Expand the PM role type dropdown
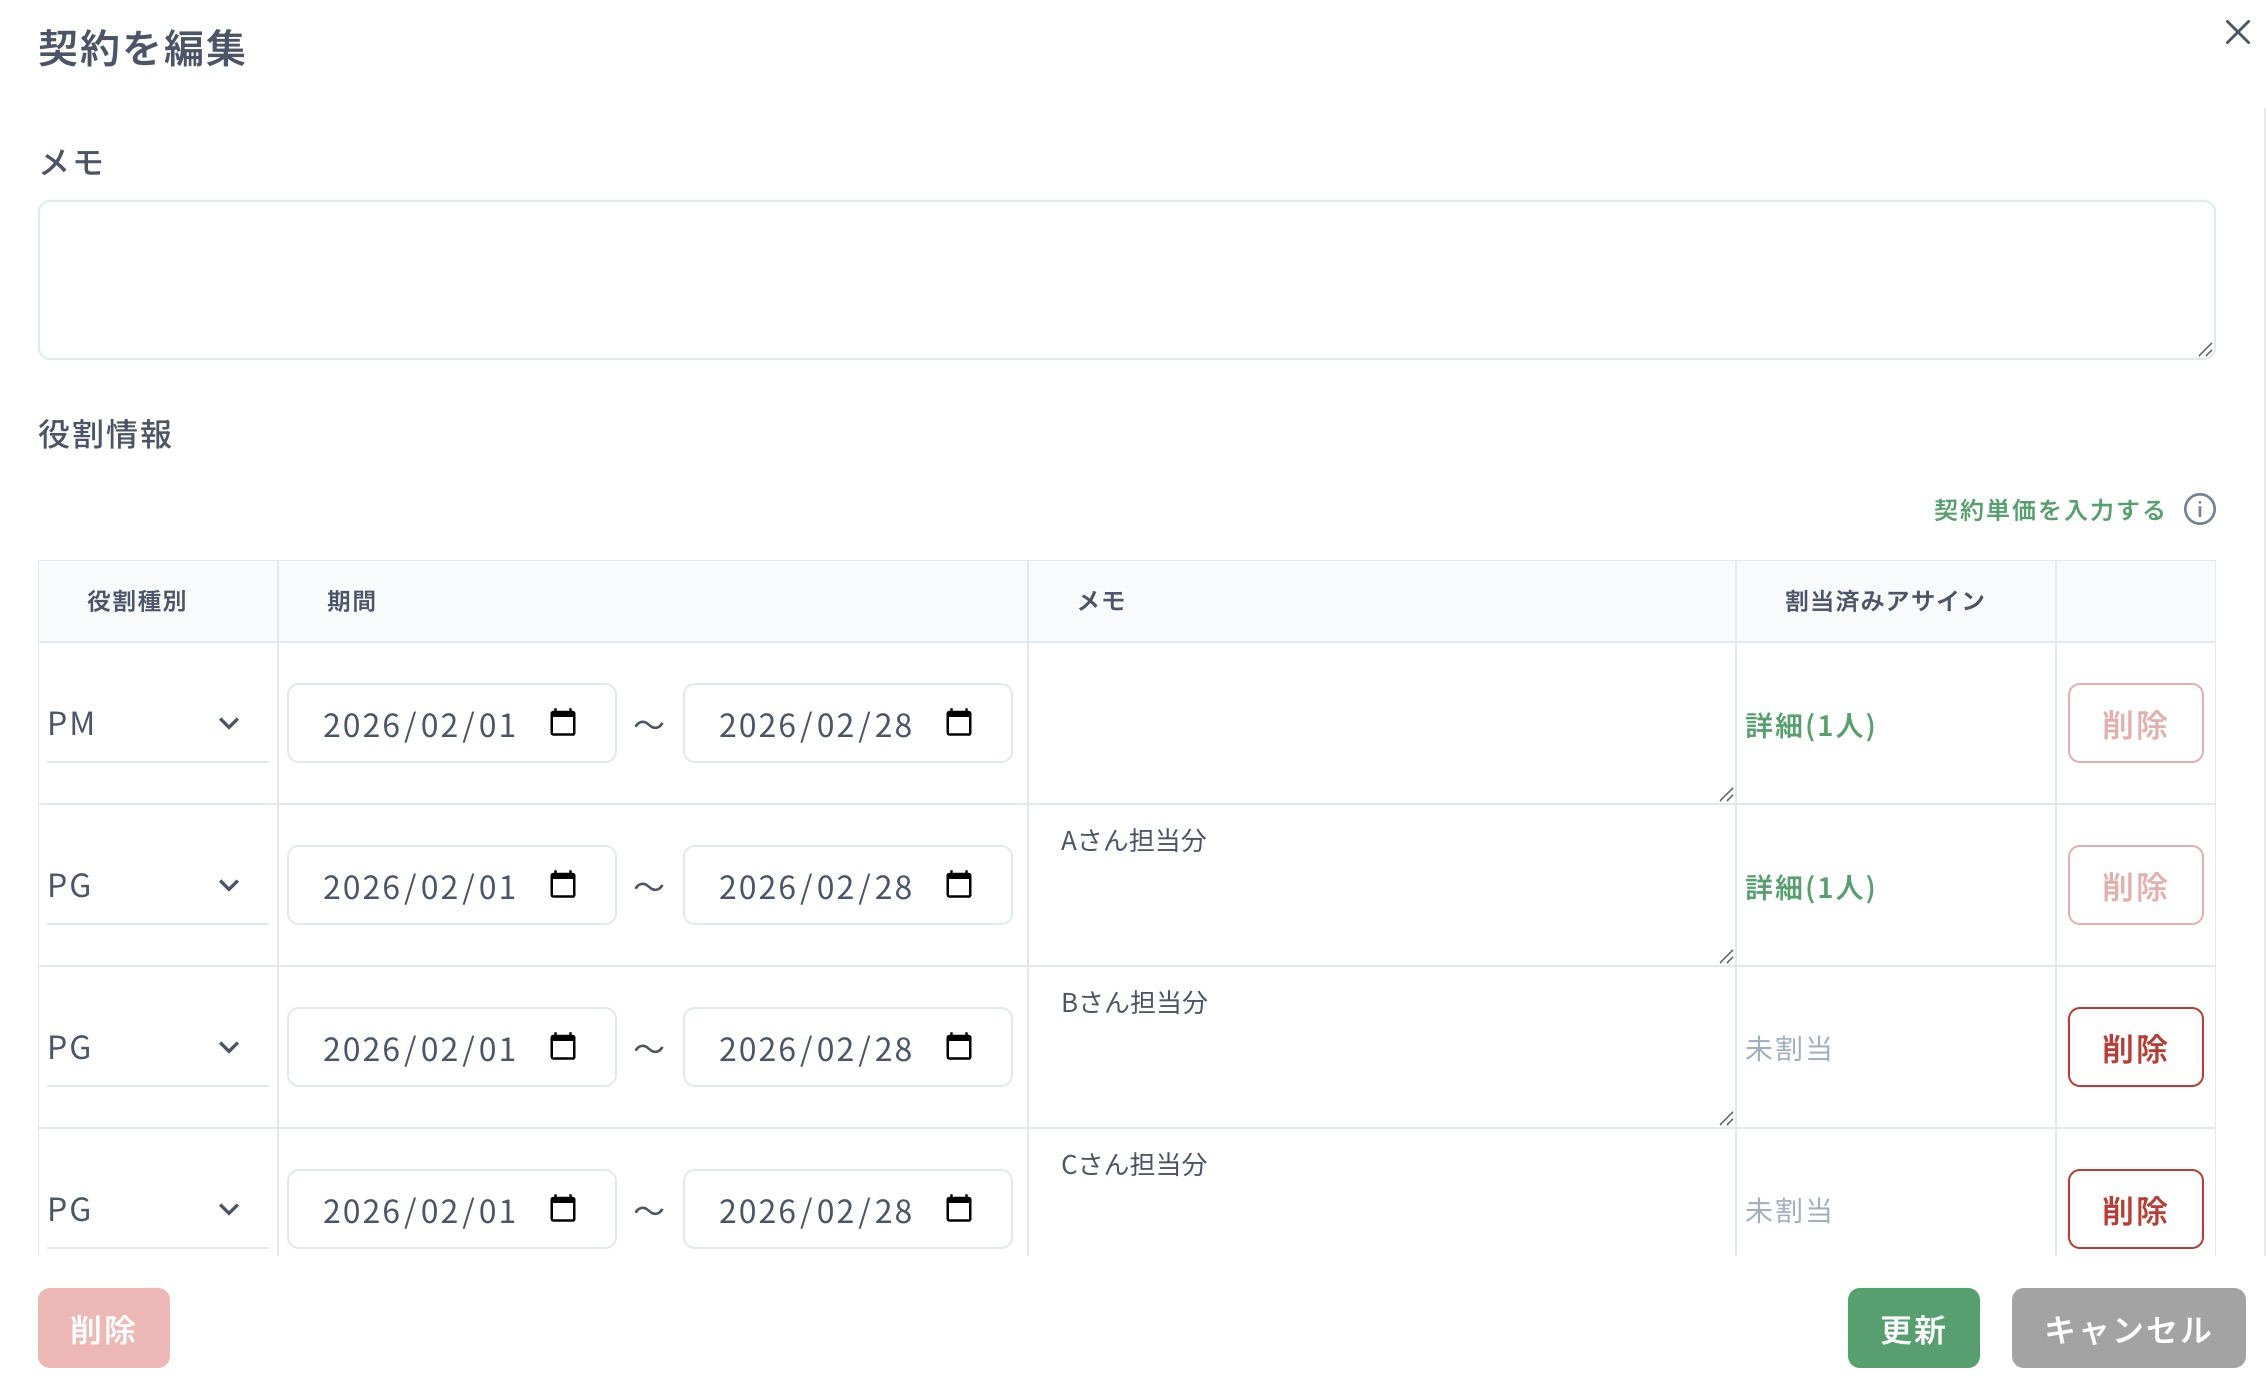2266x1394 pixels. 158,723
